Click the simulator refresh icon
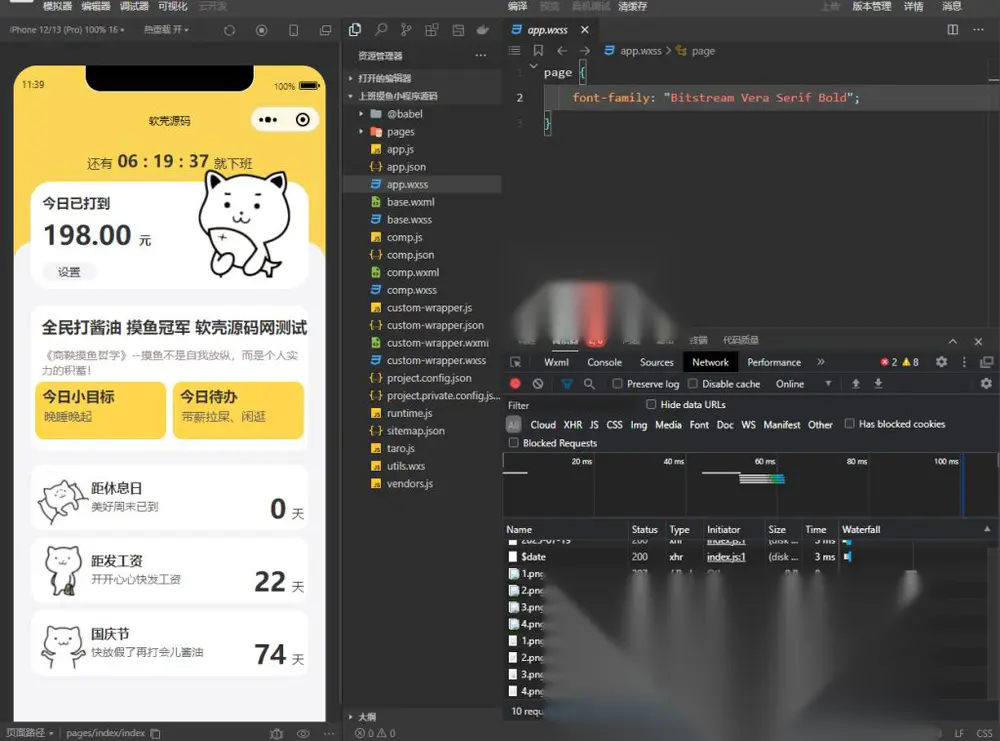Viewport: 1000px width, 741px height. tap(230, 30)
